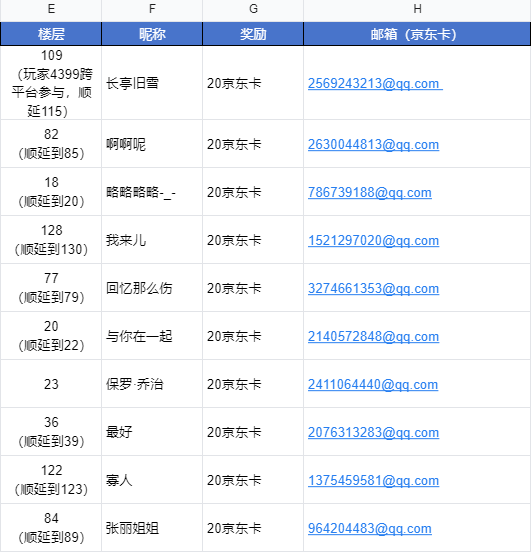Image resolution: width=531 pixels, height=552 pixels.
Task: Select nickname cell 略略略略-_-
Action: [152, 192]
